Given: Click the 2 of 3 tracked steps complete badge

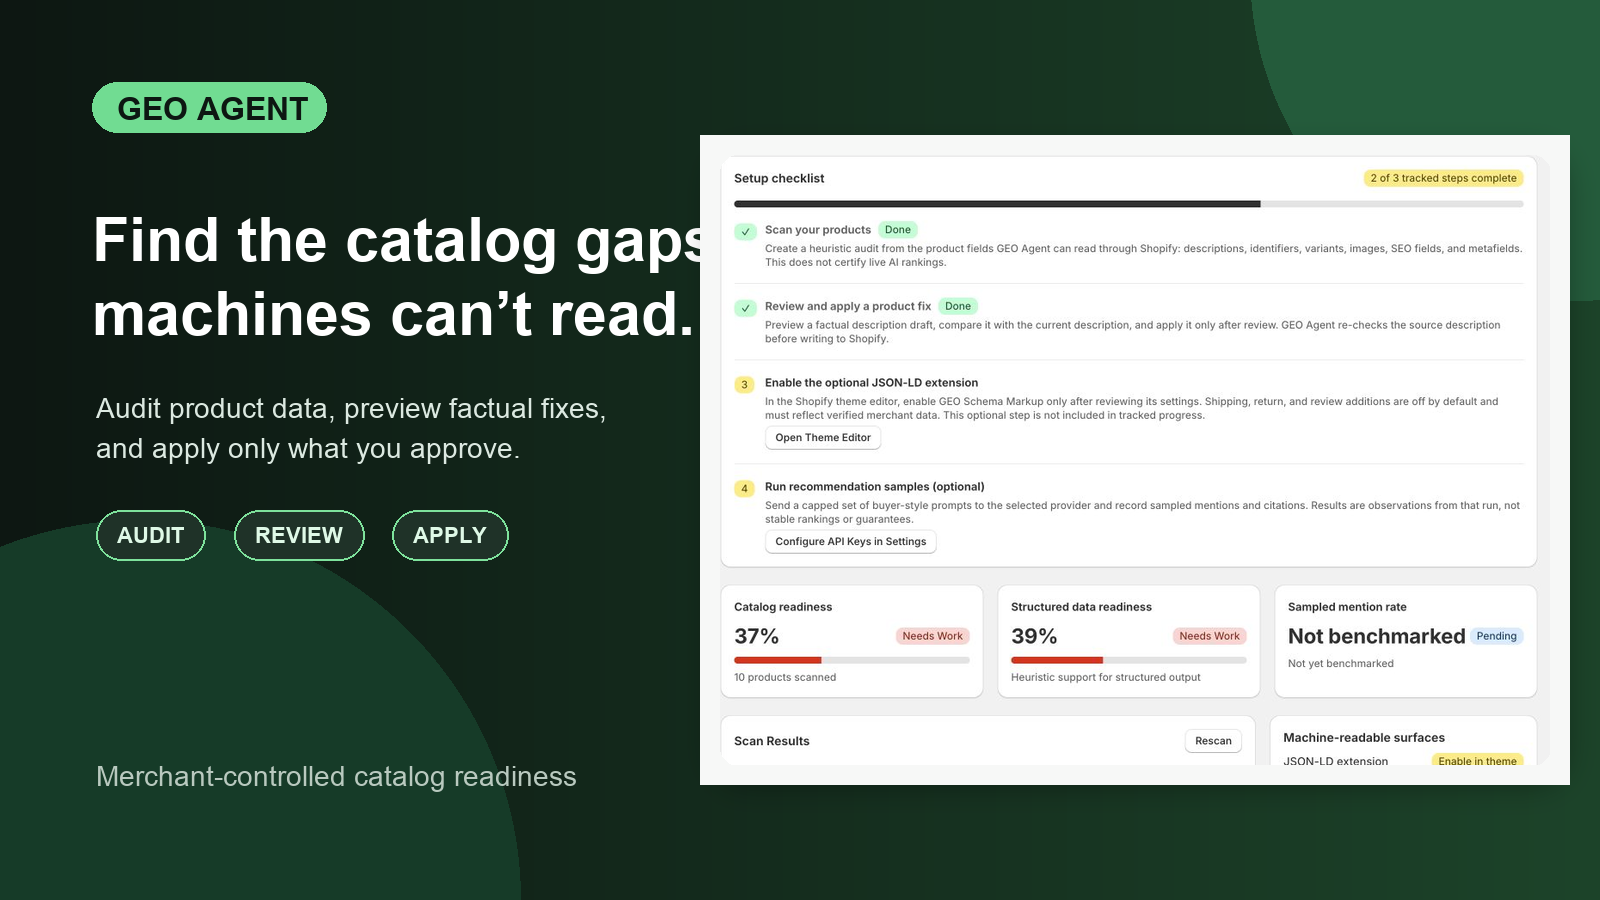Looking at the screenshot, I should 1443,178.
